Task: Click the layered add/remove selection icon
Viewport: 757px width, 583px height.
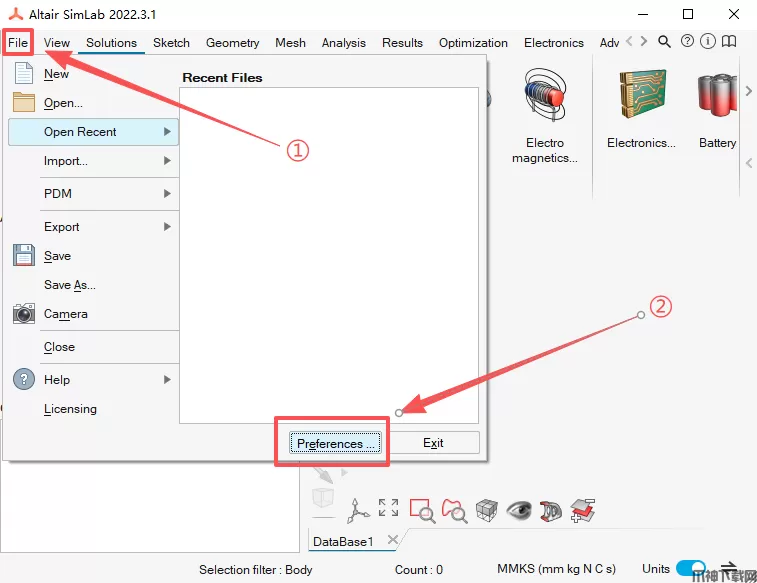Action: 583,511
